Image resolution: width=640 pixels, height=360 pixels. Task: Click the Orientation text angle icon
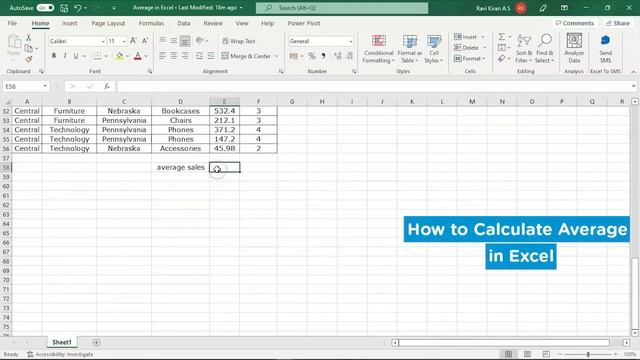(200, 41)
